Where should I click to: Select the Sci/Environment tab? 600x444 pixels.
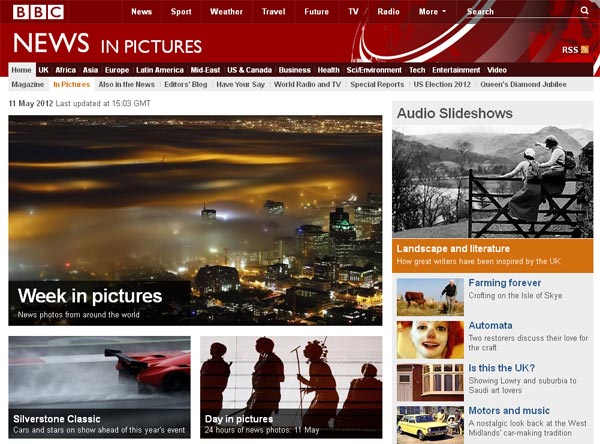(374, 70)
